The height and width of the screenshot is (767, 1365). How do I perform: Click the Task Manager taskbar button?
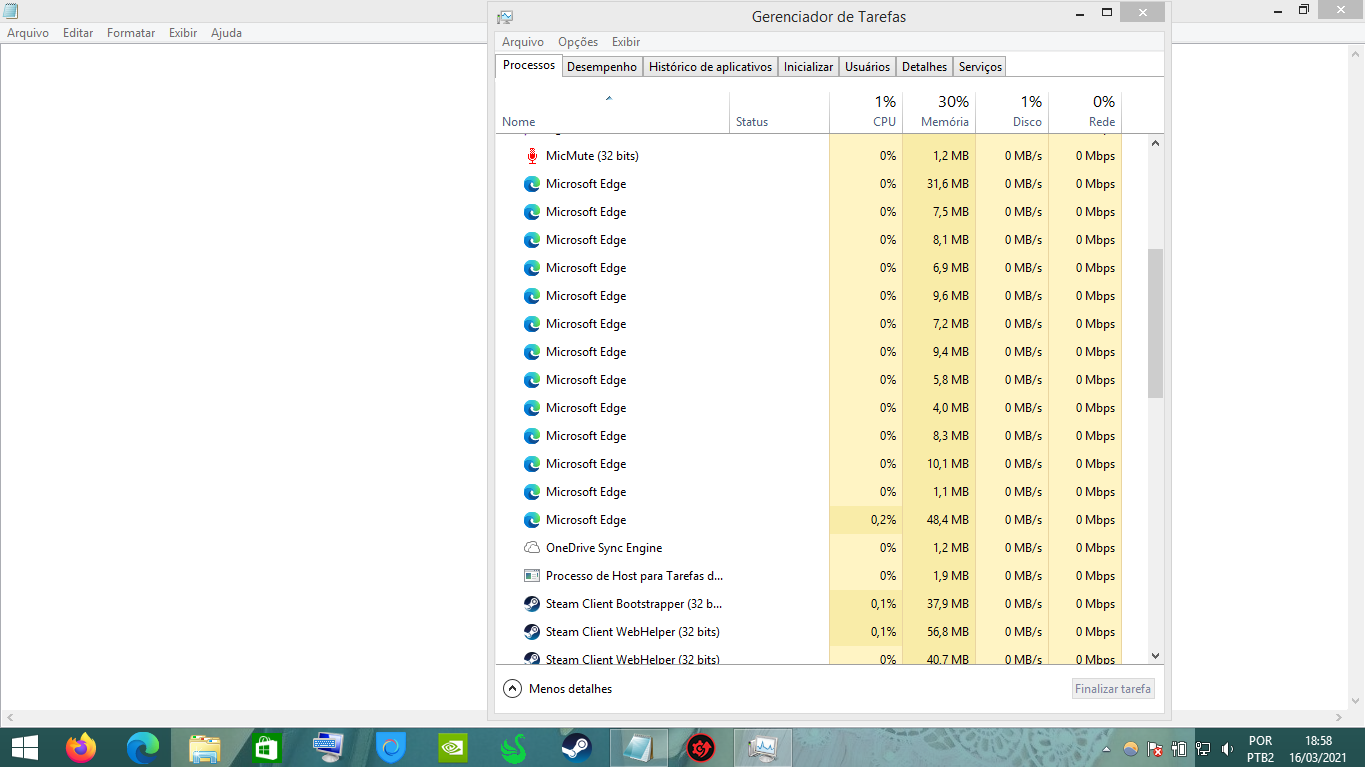[x=763, y=748]
